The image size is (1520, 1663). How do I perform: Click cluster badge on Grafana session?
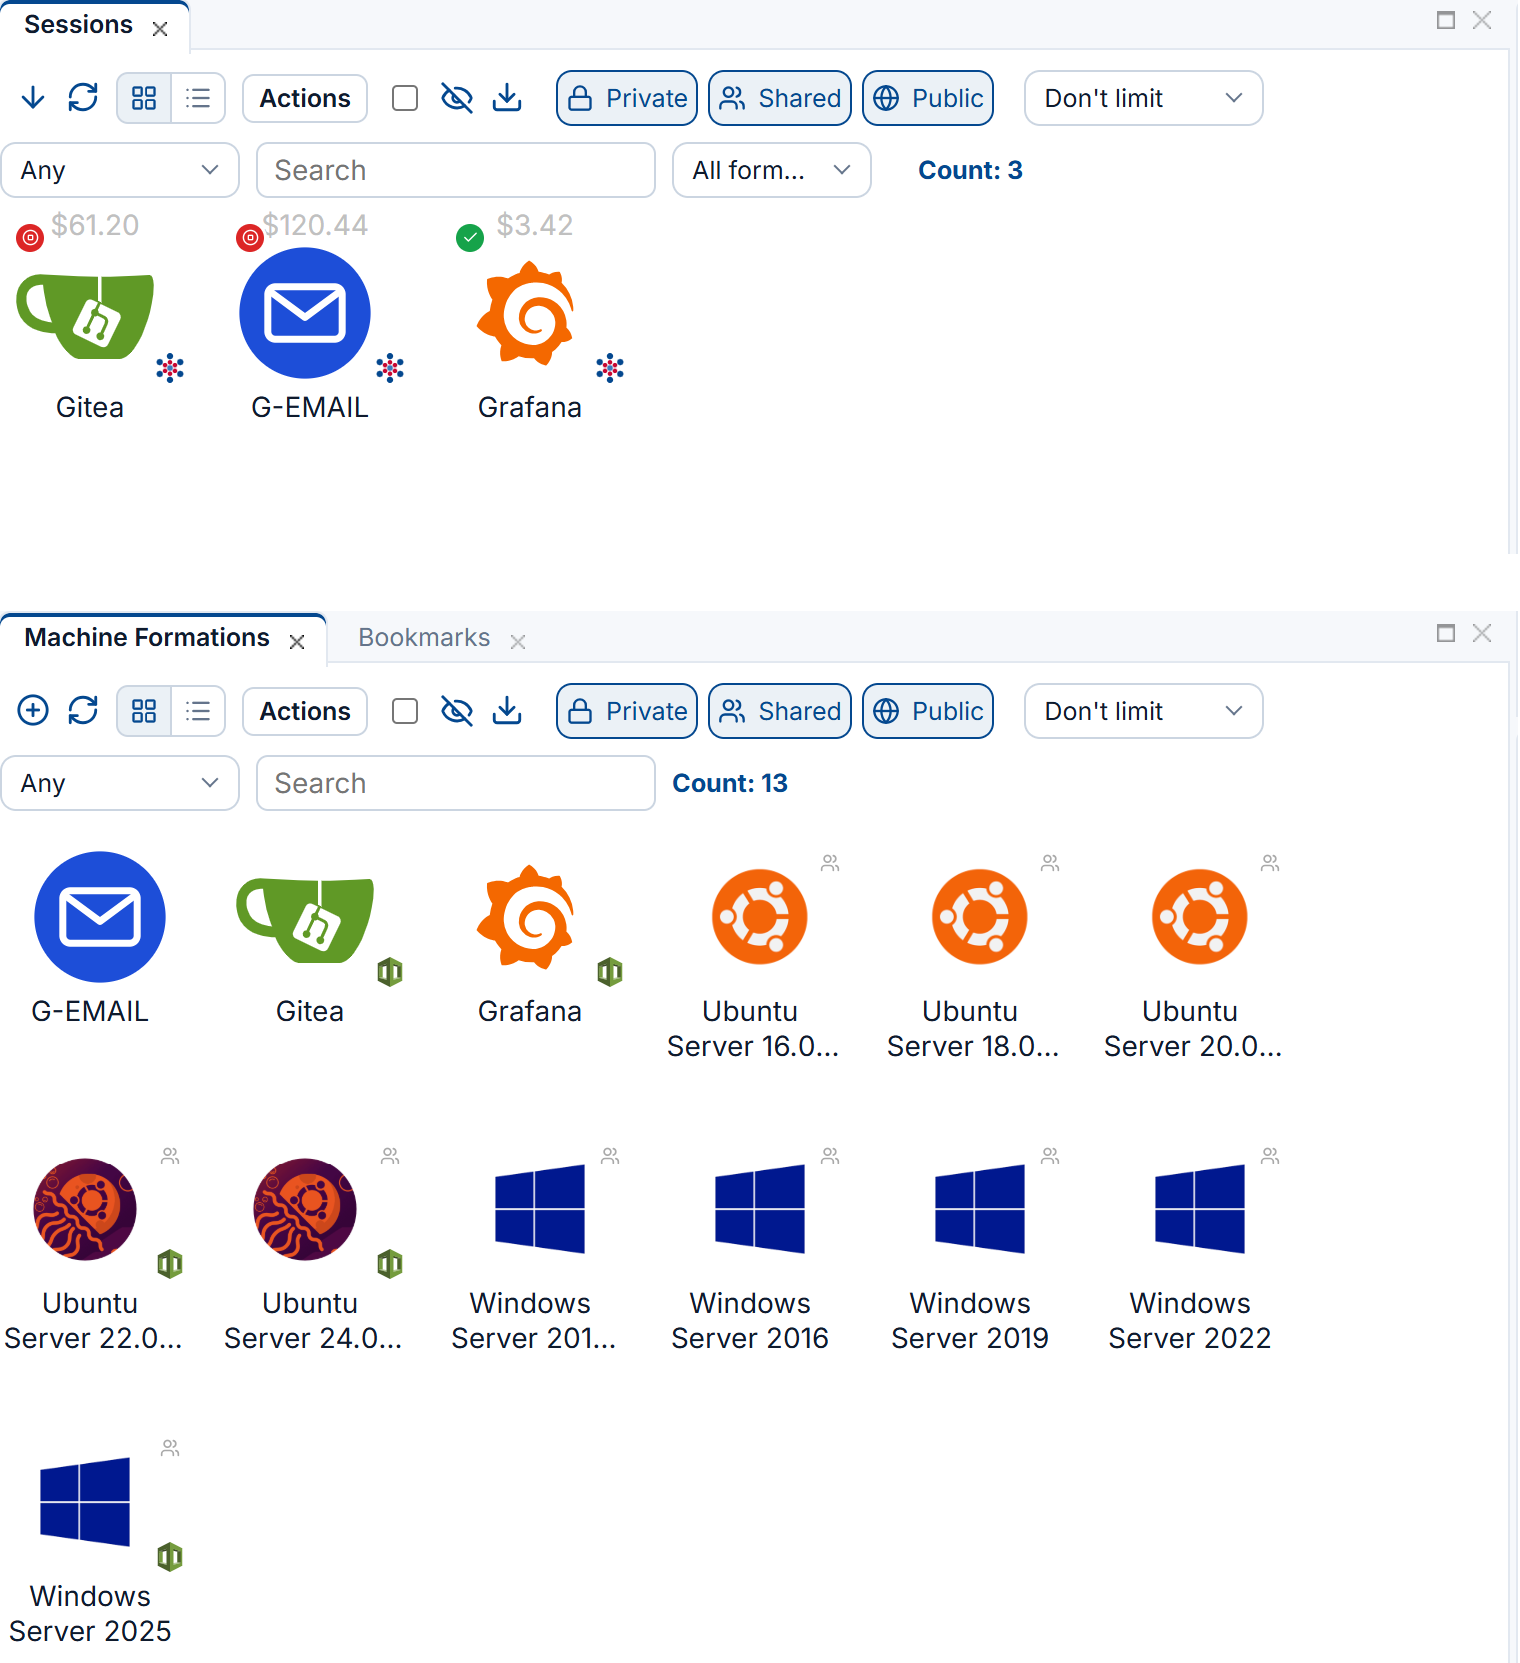(x=610, y=368)
